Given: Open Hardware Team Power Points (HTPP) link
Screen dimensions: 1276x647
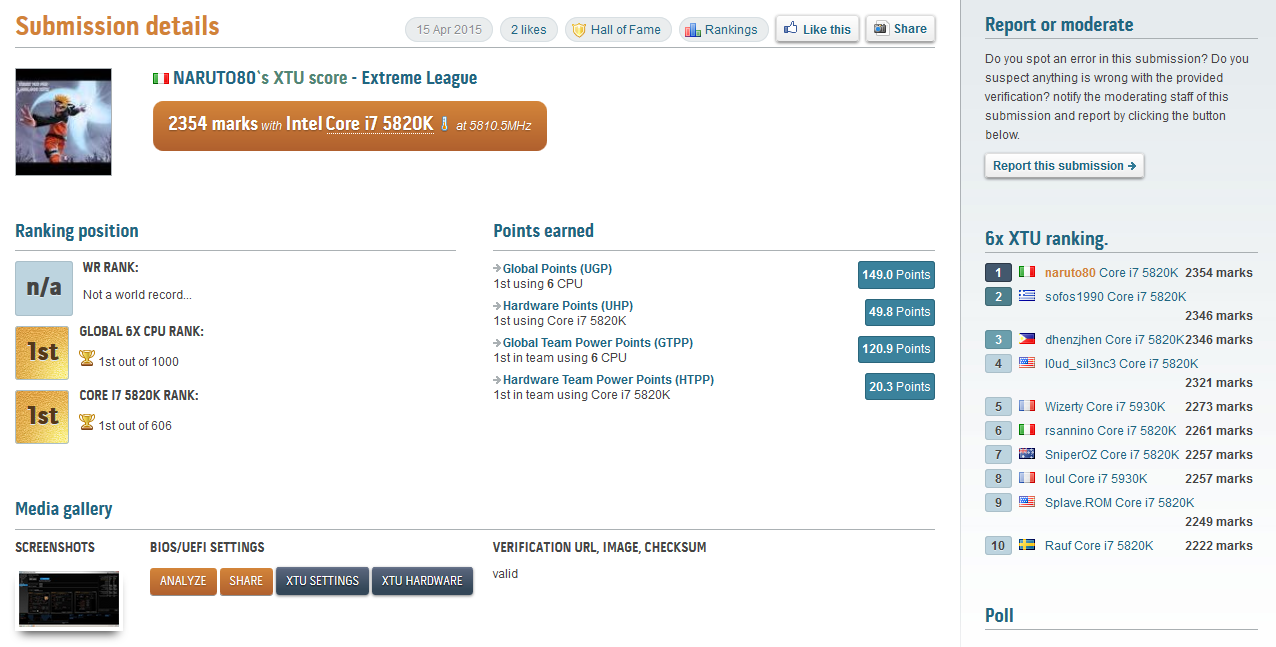Looking at the screenshot, I should (x=608, y=380).
